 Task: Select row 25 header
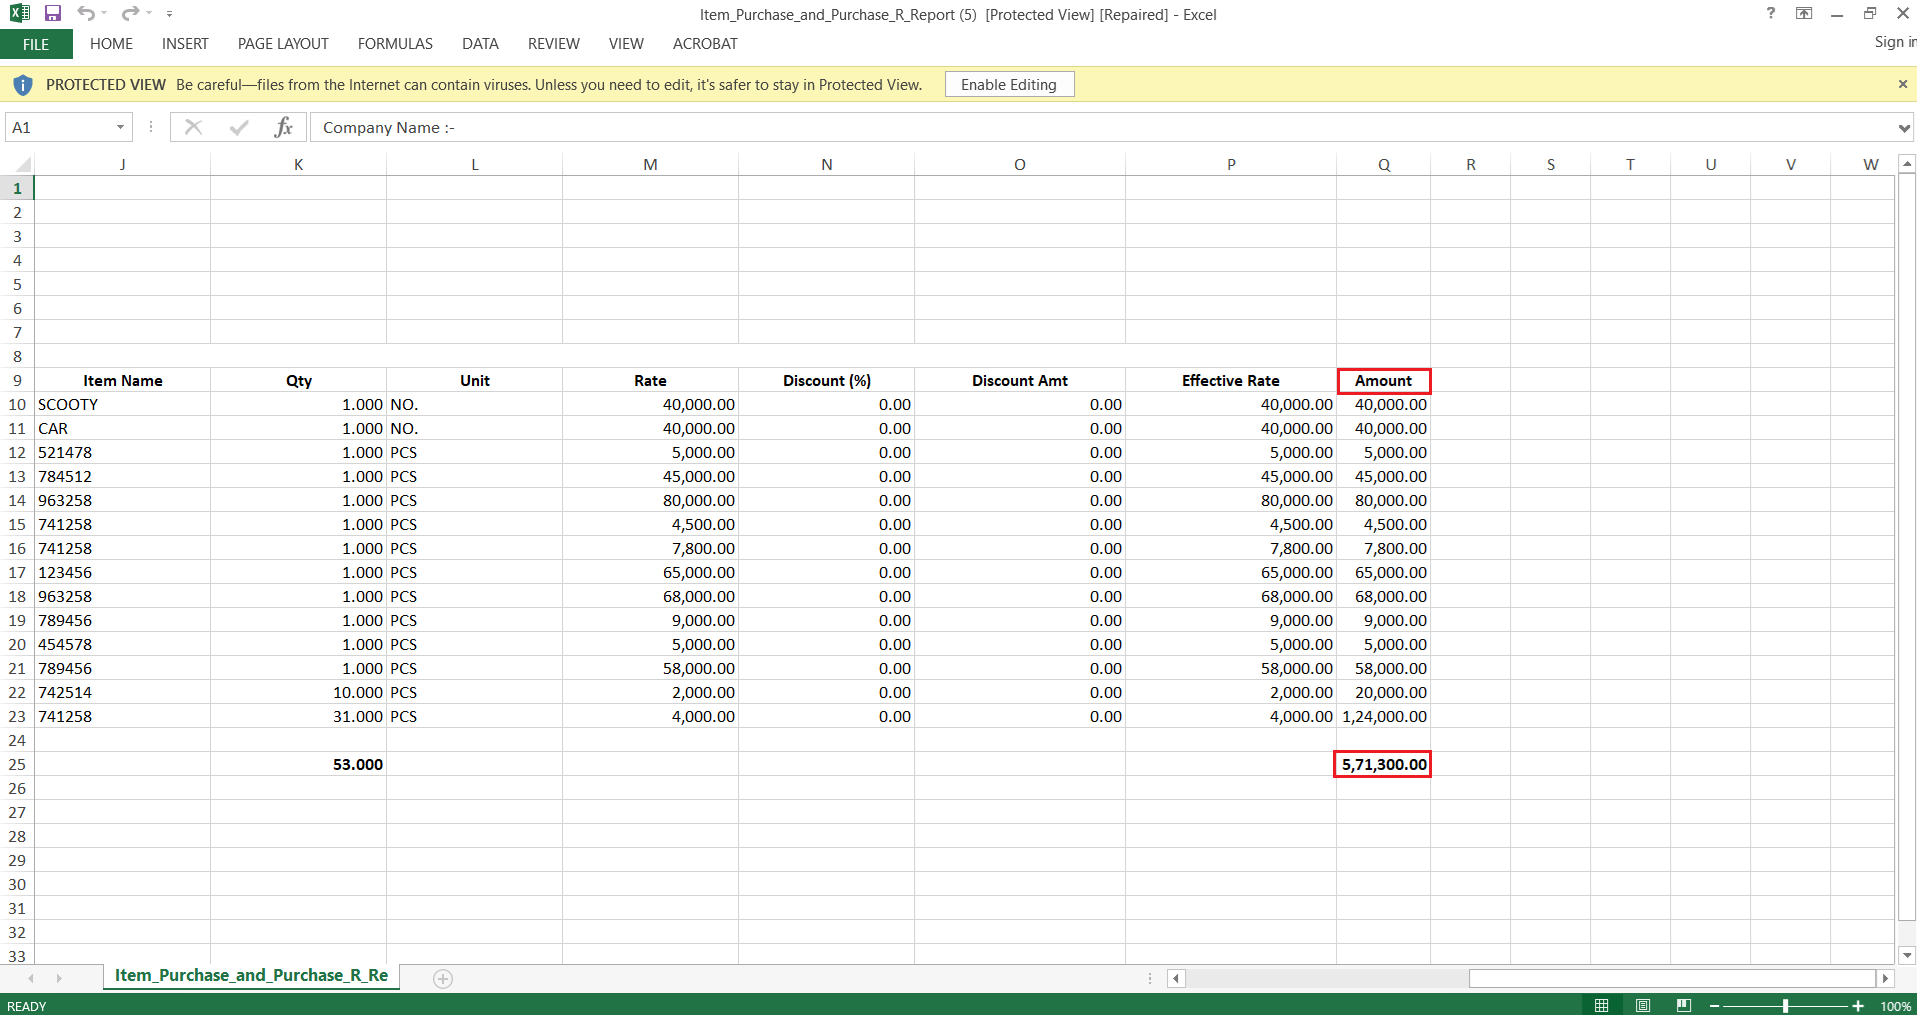pyautogui.click(x=17, y=764)
